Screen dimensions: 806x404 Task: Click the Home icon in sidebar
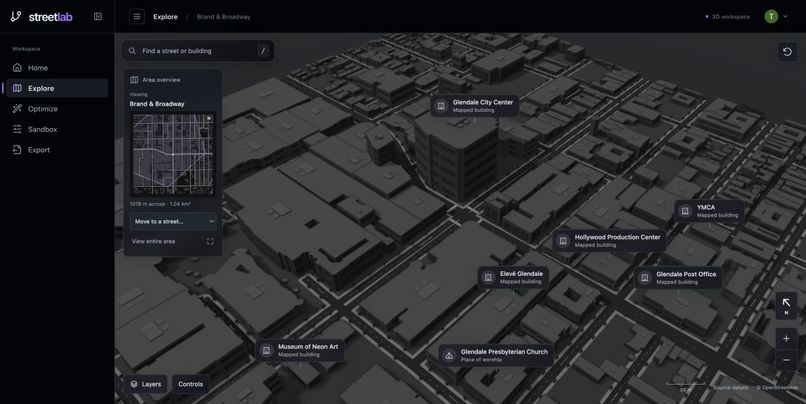click(x=17, y=67)
